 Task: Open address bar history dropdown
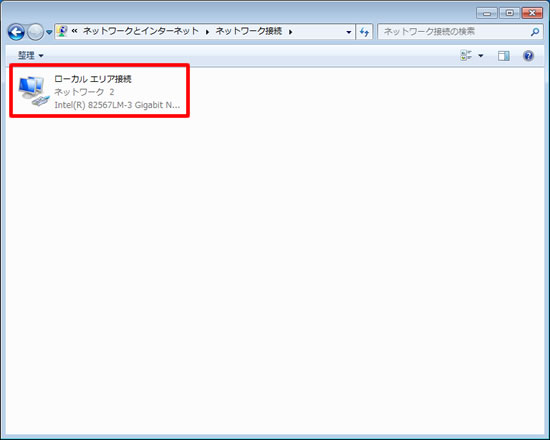pyautogui.click(x=349, y=32)
